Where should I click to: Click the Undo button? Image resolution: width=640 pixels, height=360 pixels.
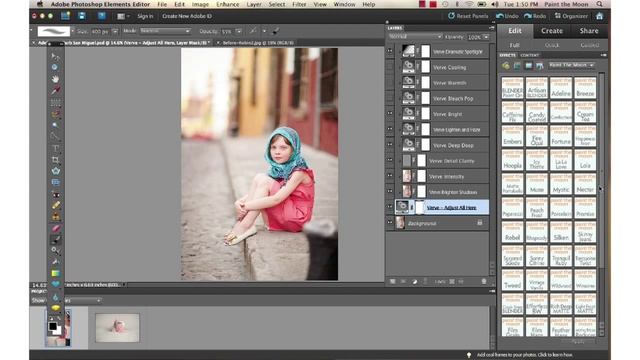[507, 16]
